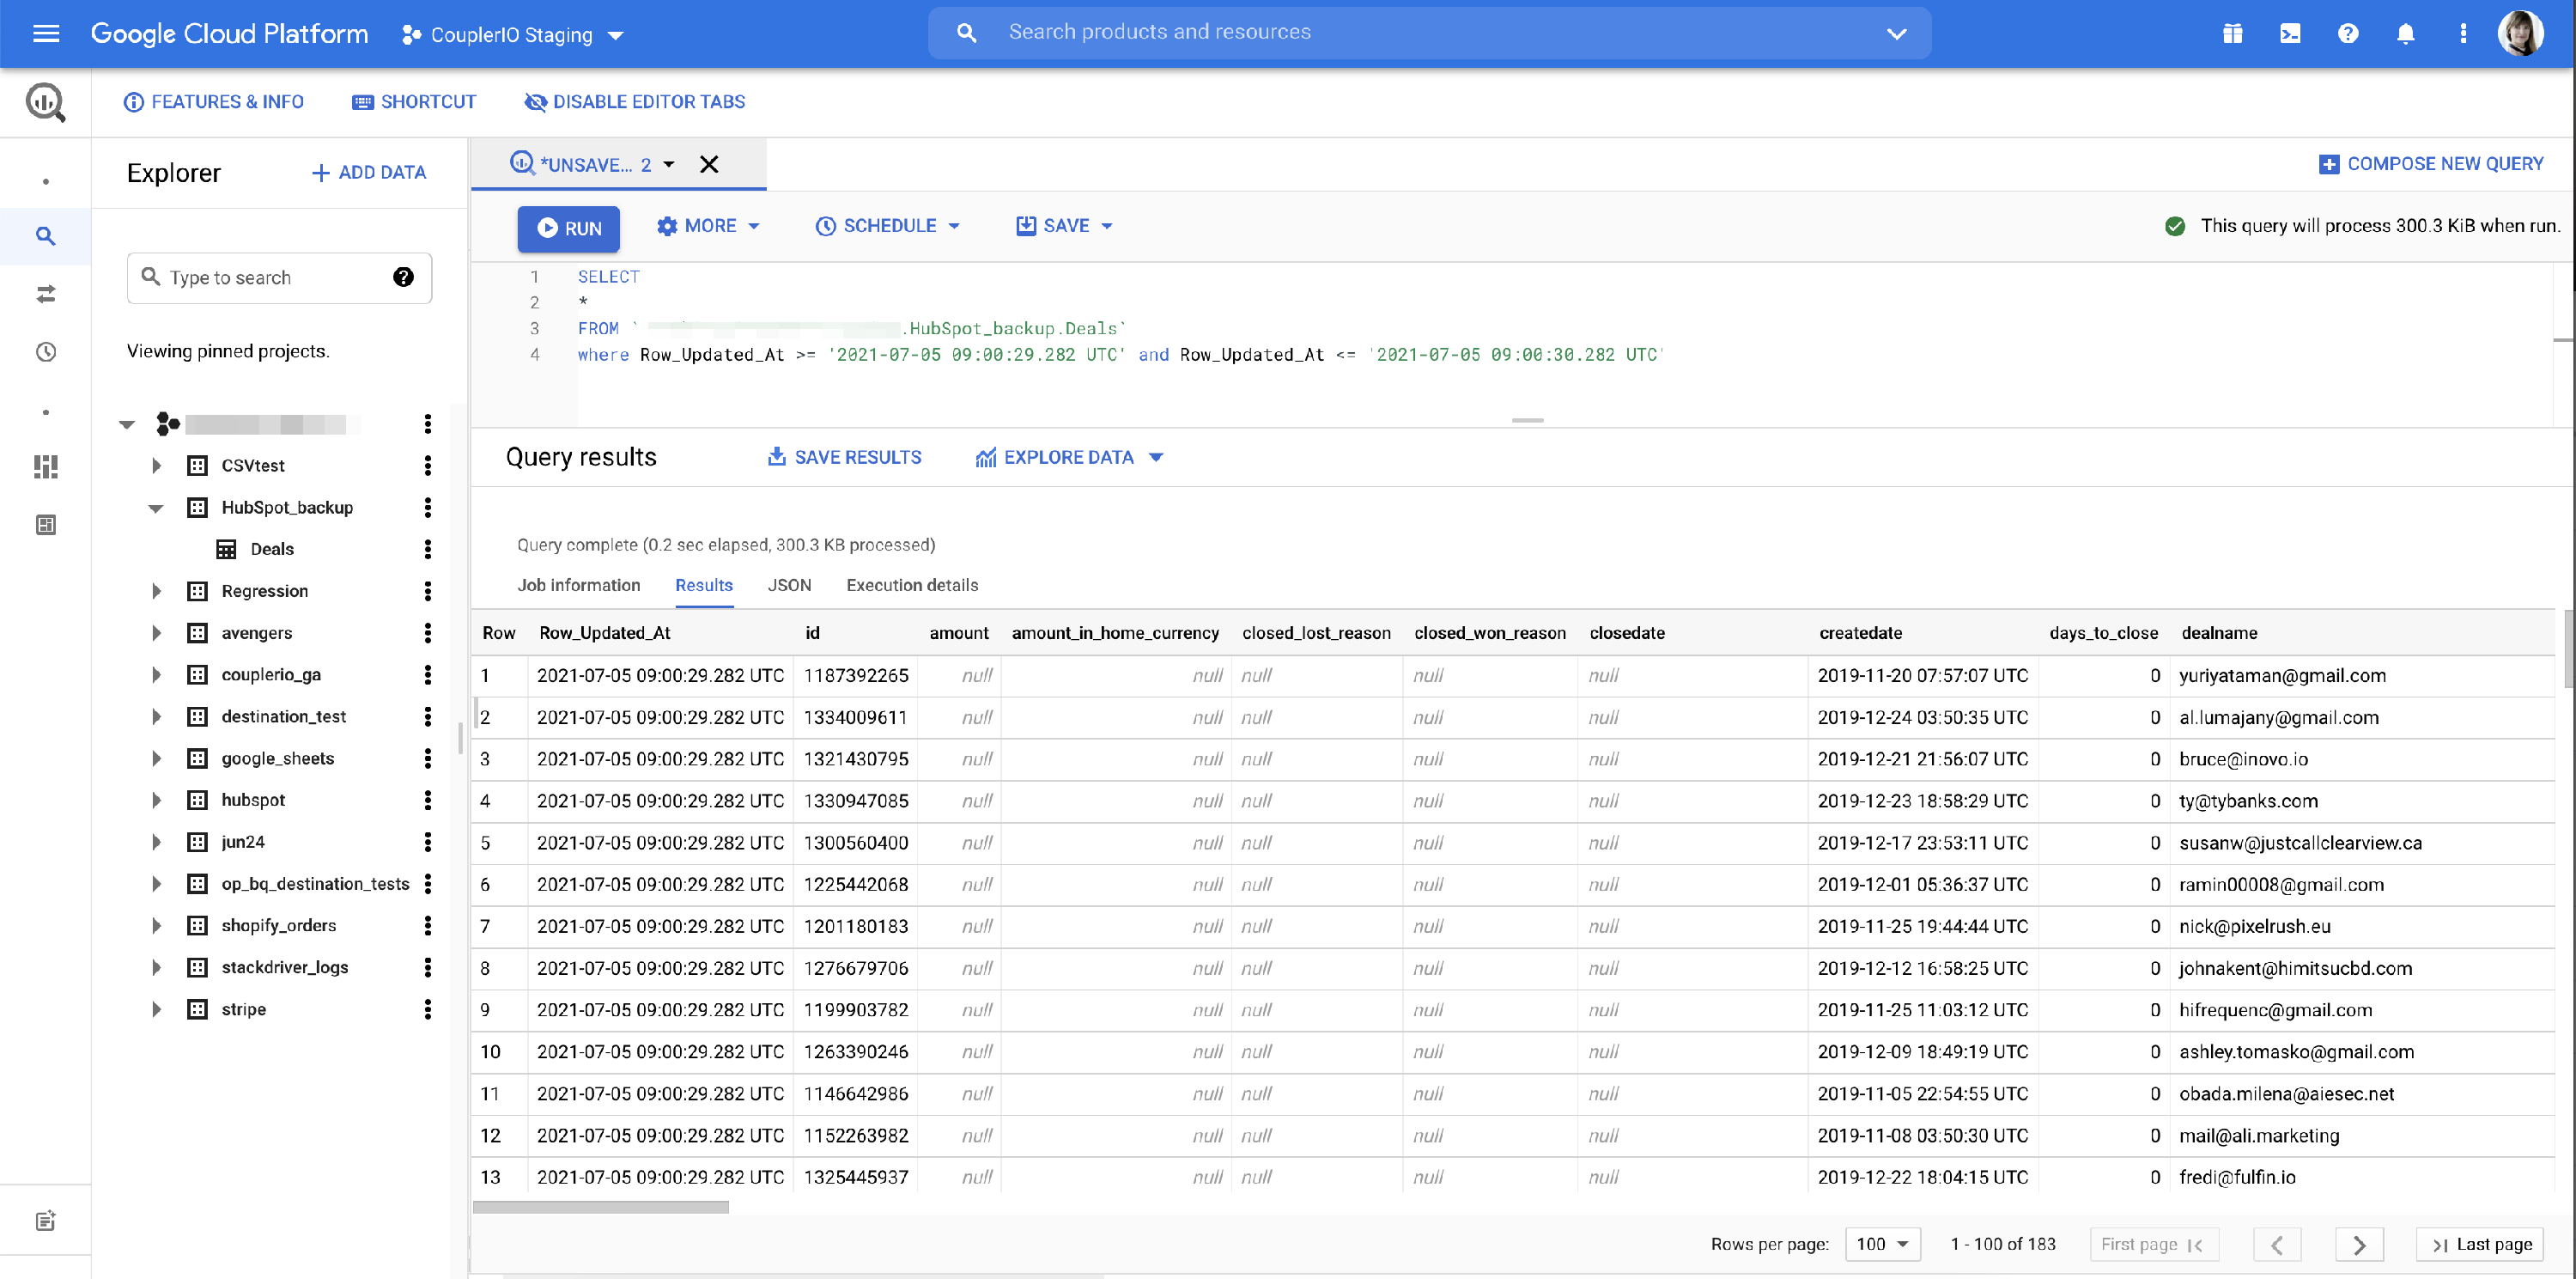The image size is (2576, 1279).
Task: Focus the Explorer Type to search field
Action: point(279,278)
